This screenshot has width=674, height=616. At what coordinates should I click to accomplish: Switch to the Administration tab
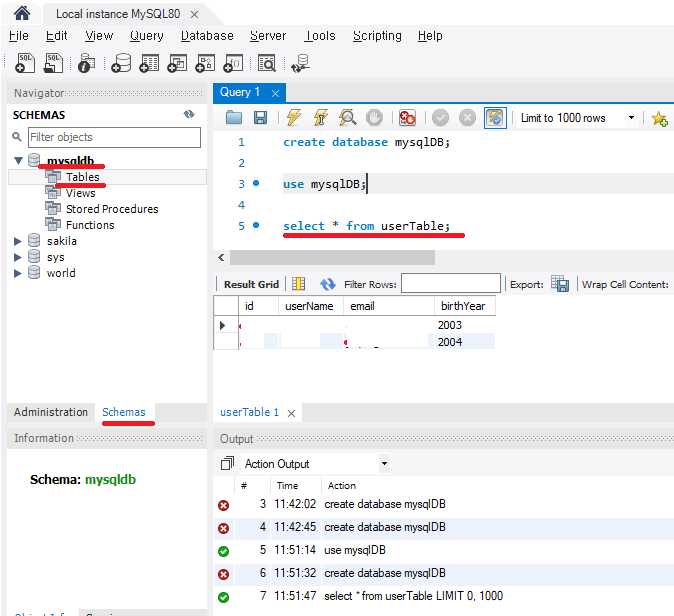(51, 412)
